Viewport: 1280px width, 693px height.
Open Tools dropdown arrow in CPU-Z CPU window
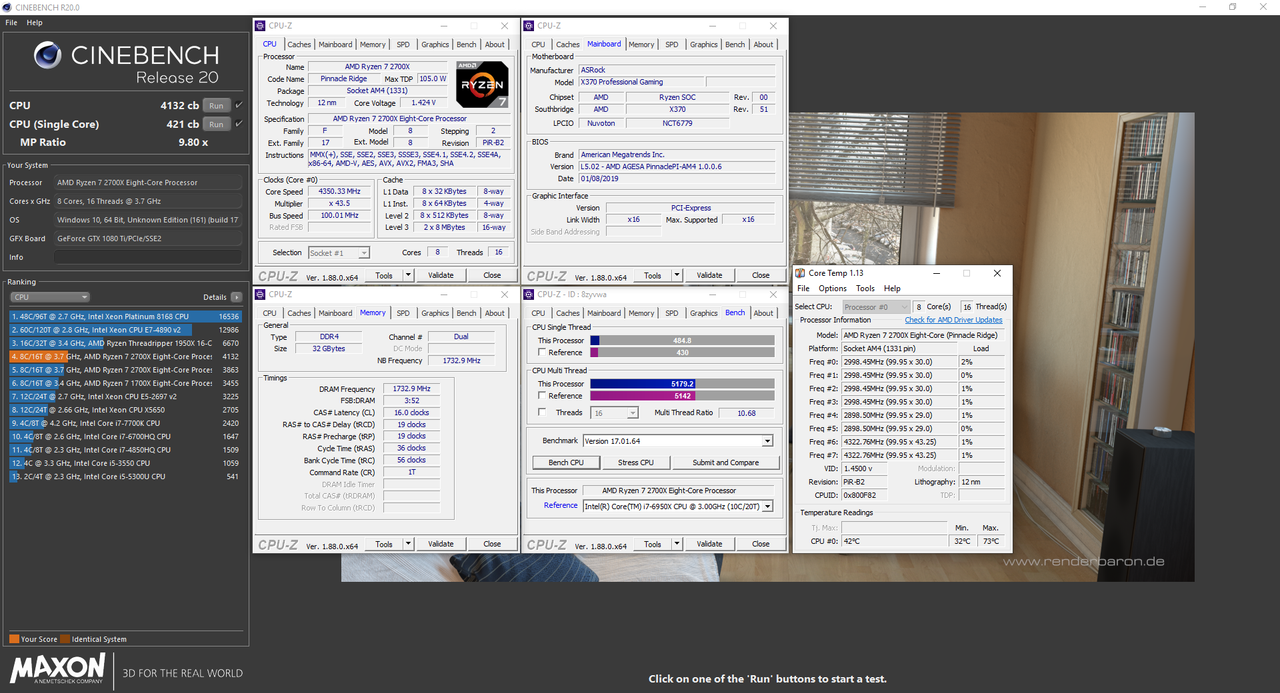click(x=407, y=275)
